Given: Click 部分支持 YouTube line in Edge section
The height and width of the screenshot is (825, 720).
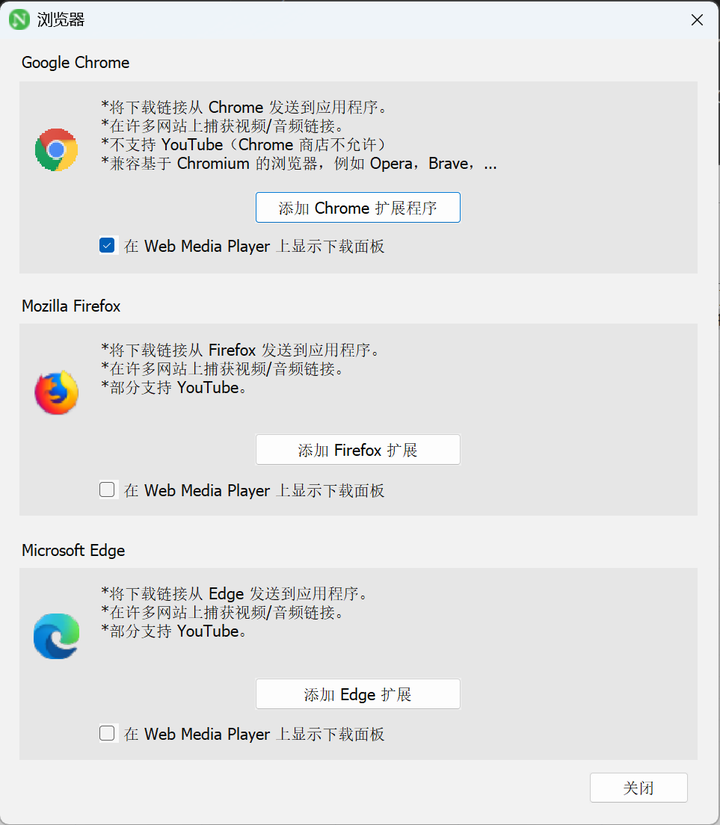Looking at the screenshot, I should point(174,631).
